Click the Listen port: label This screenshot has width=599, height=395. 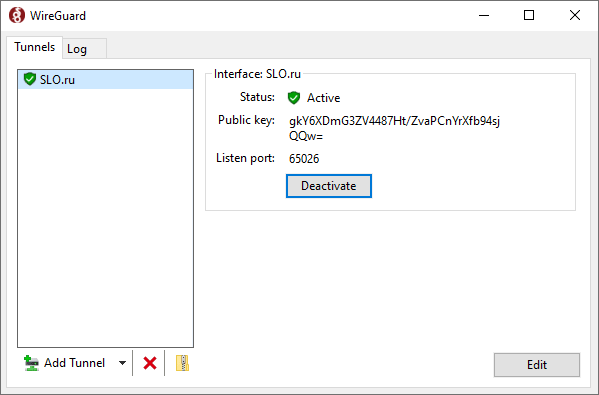click(x=245, y=158)
